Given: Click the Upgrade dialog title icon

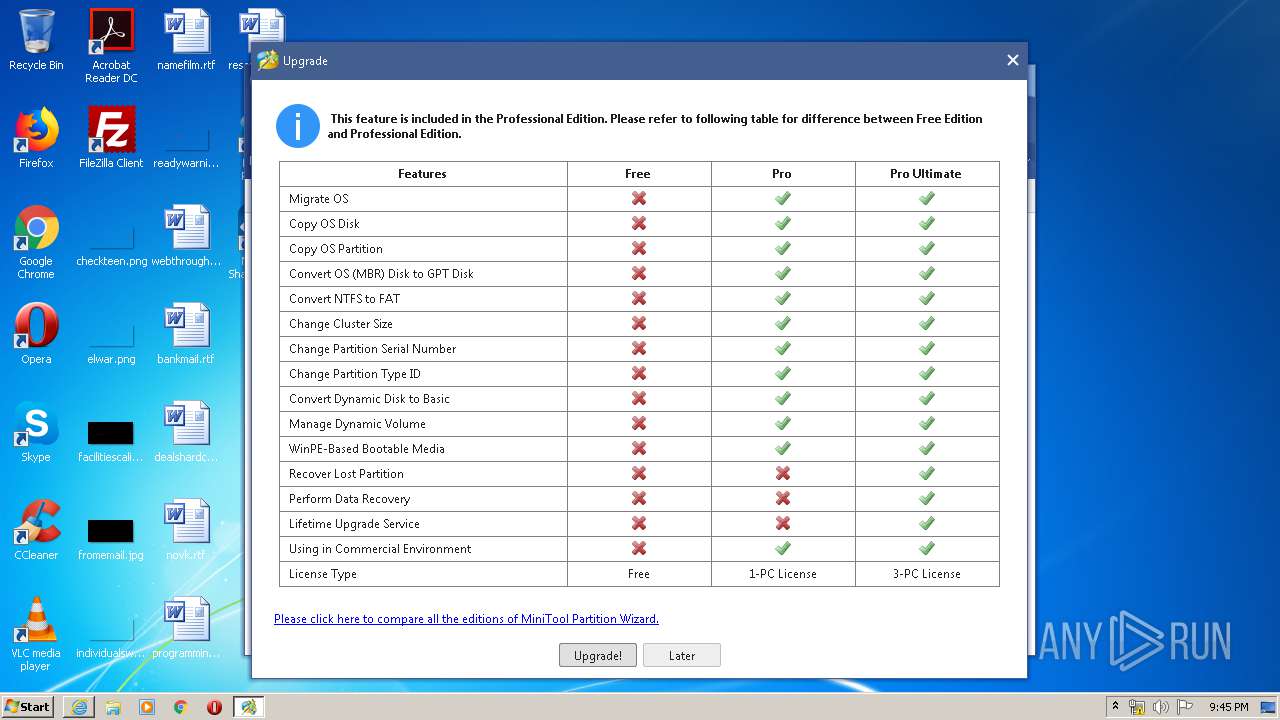Looking at the screenshot, I should point(268,61).
